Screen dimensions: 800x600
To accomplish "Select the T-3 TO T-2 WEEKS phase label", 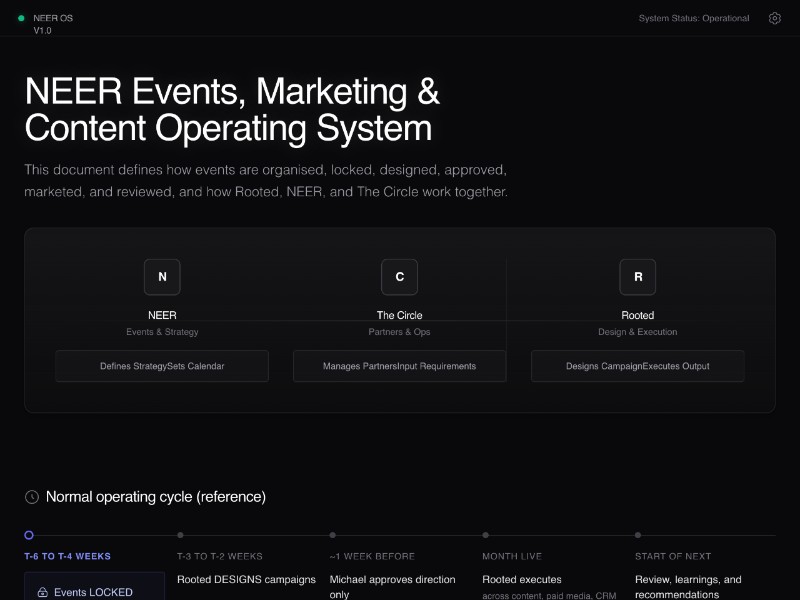I will 219,556.
